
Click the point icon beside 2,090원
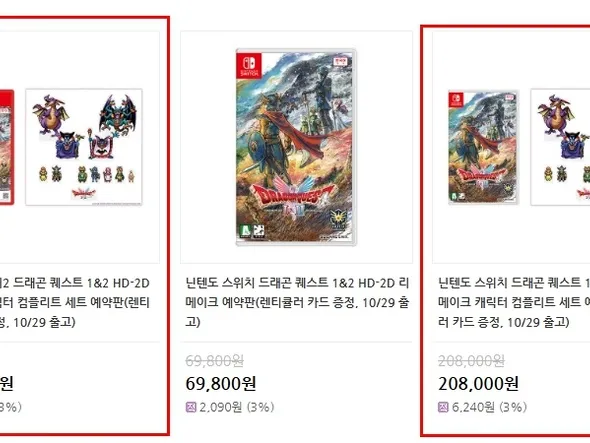[x=191, y=407]
